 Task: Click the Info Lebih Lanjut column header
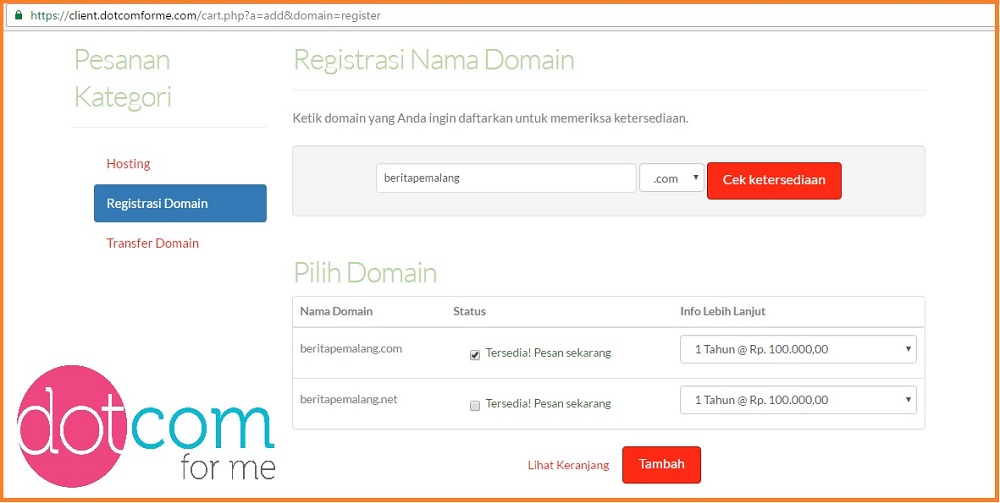[x=723, y=311]
